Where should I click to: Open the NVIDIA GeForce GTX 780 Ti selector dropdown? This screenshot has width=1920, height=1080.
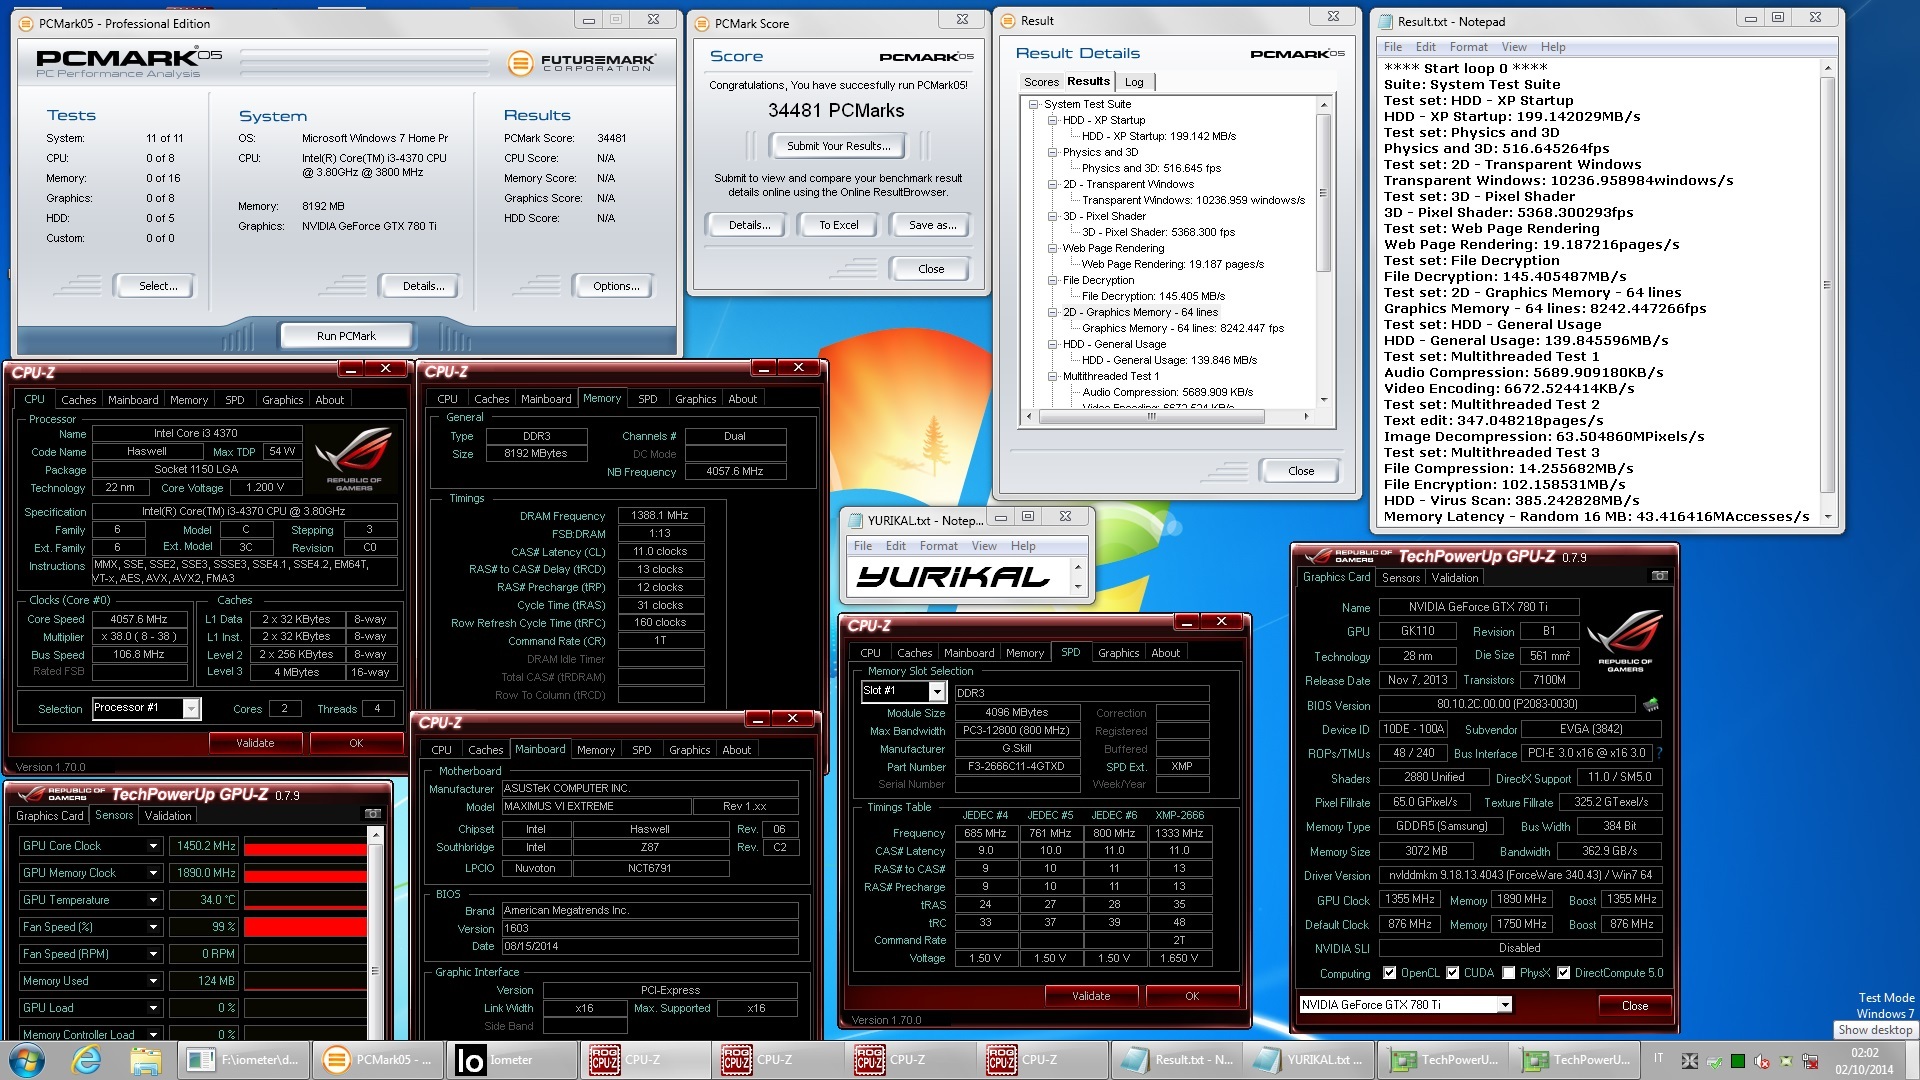[x=1504, y=1005]
